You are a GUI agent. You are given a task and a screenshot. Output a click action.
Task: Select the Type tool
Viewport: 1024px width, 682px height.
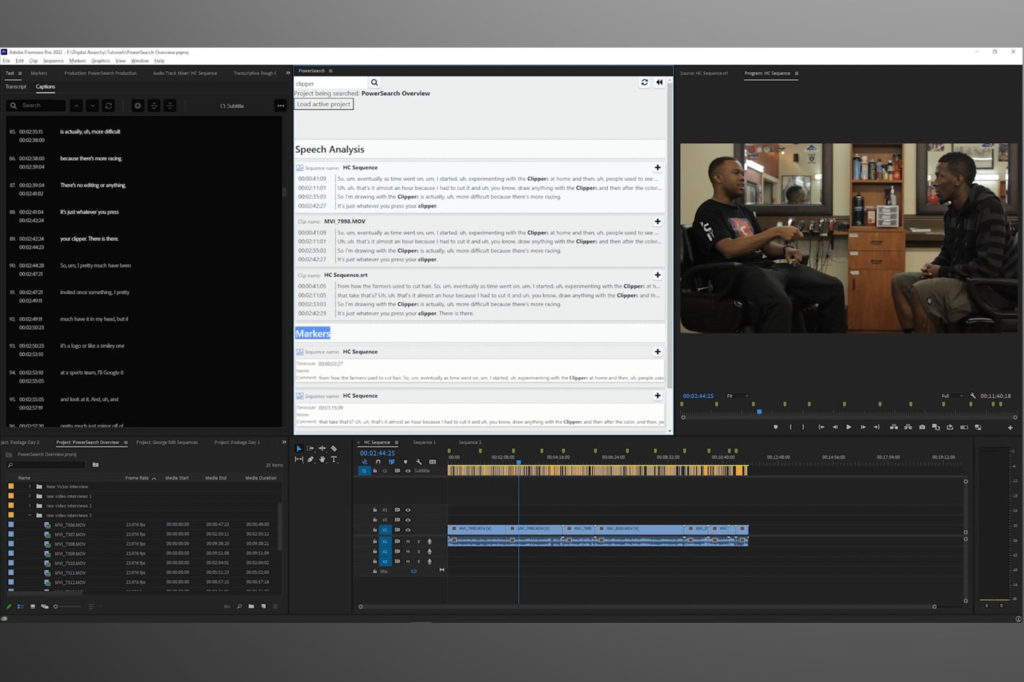(x=334, y=459)
